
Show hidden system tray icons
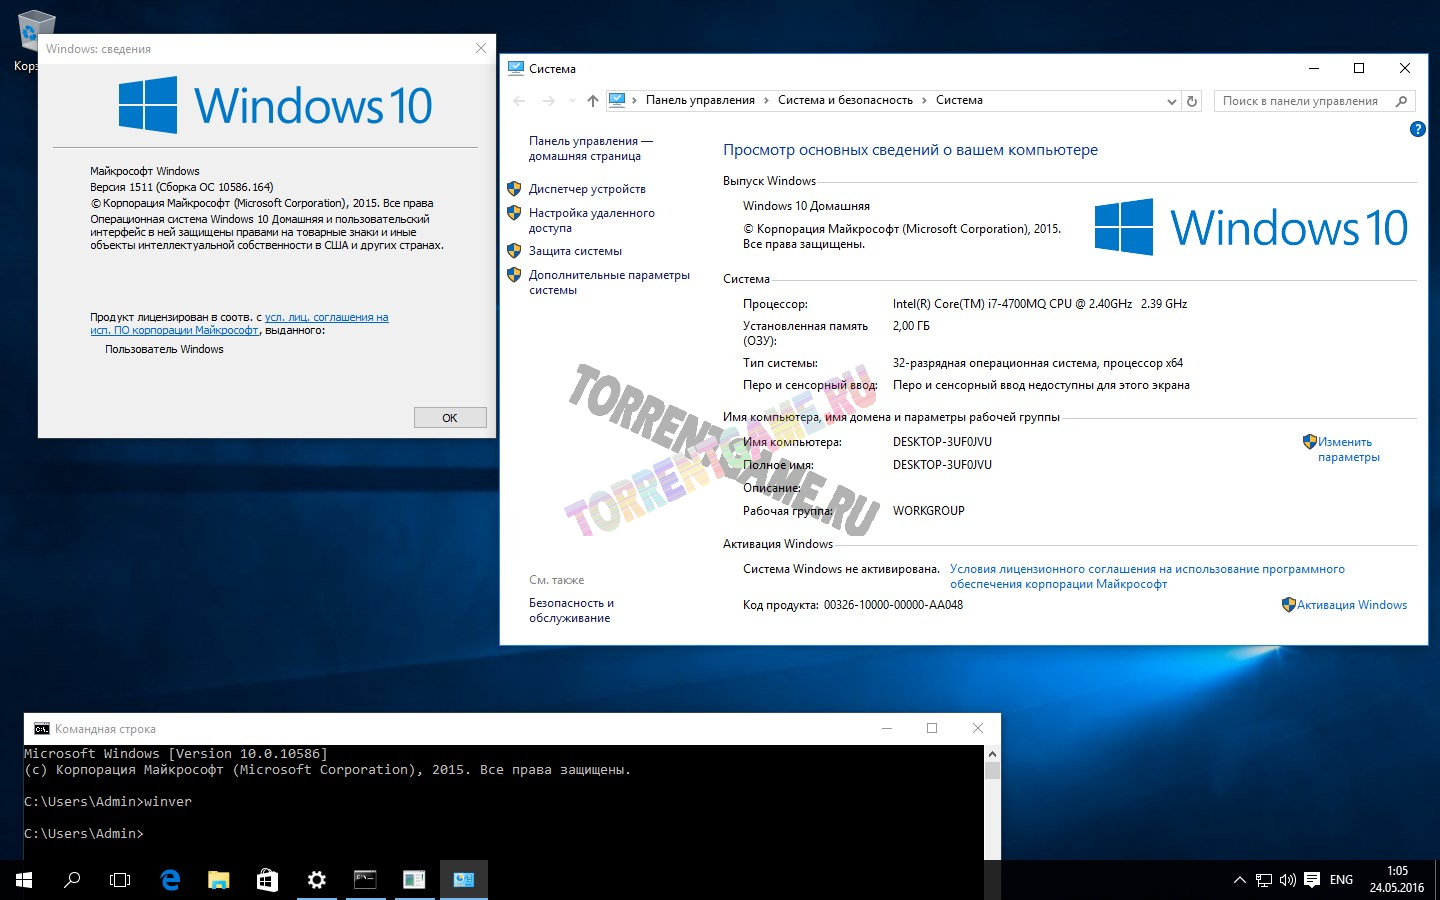[x=1239, y=880]
